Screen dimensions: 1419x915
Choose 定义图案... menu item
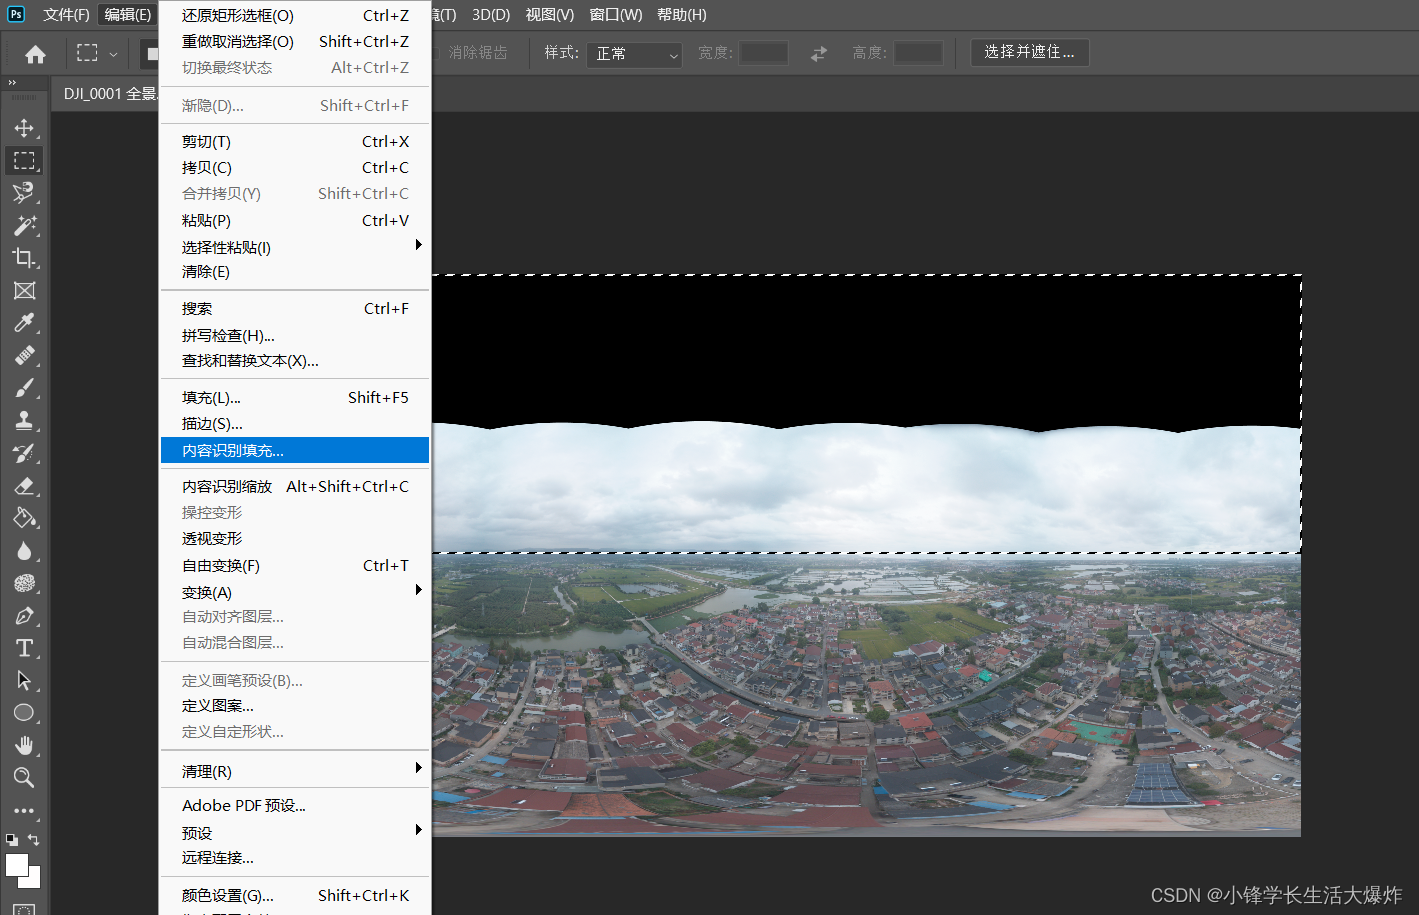point(295,706)
